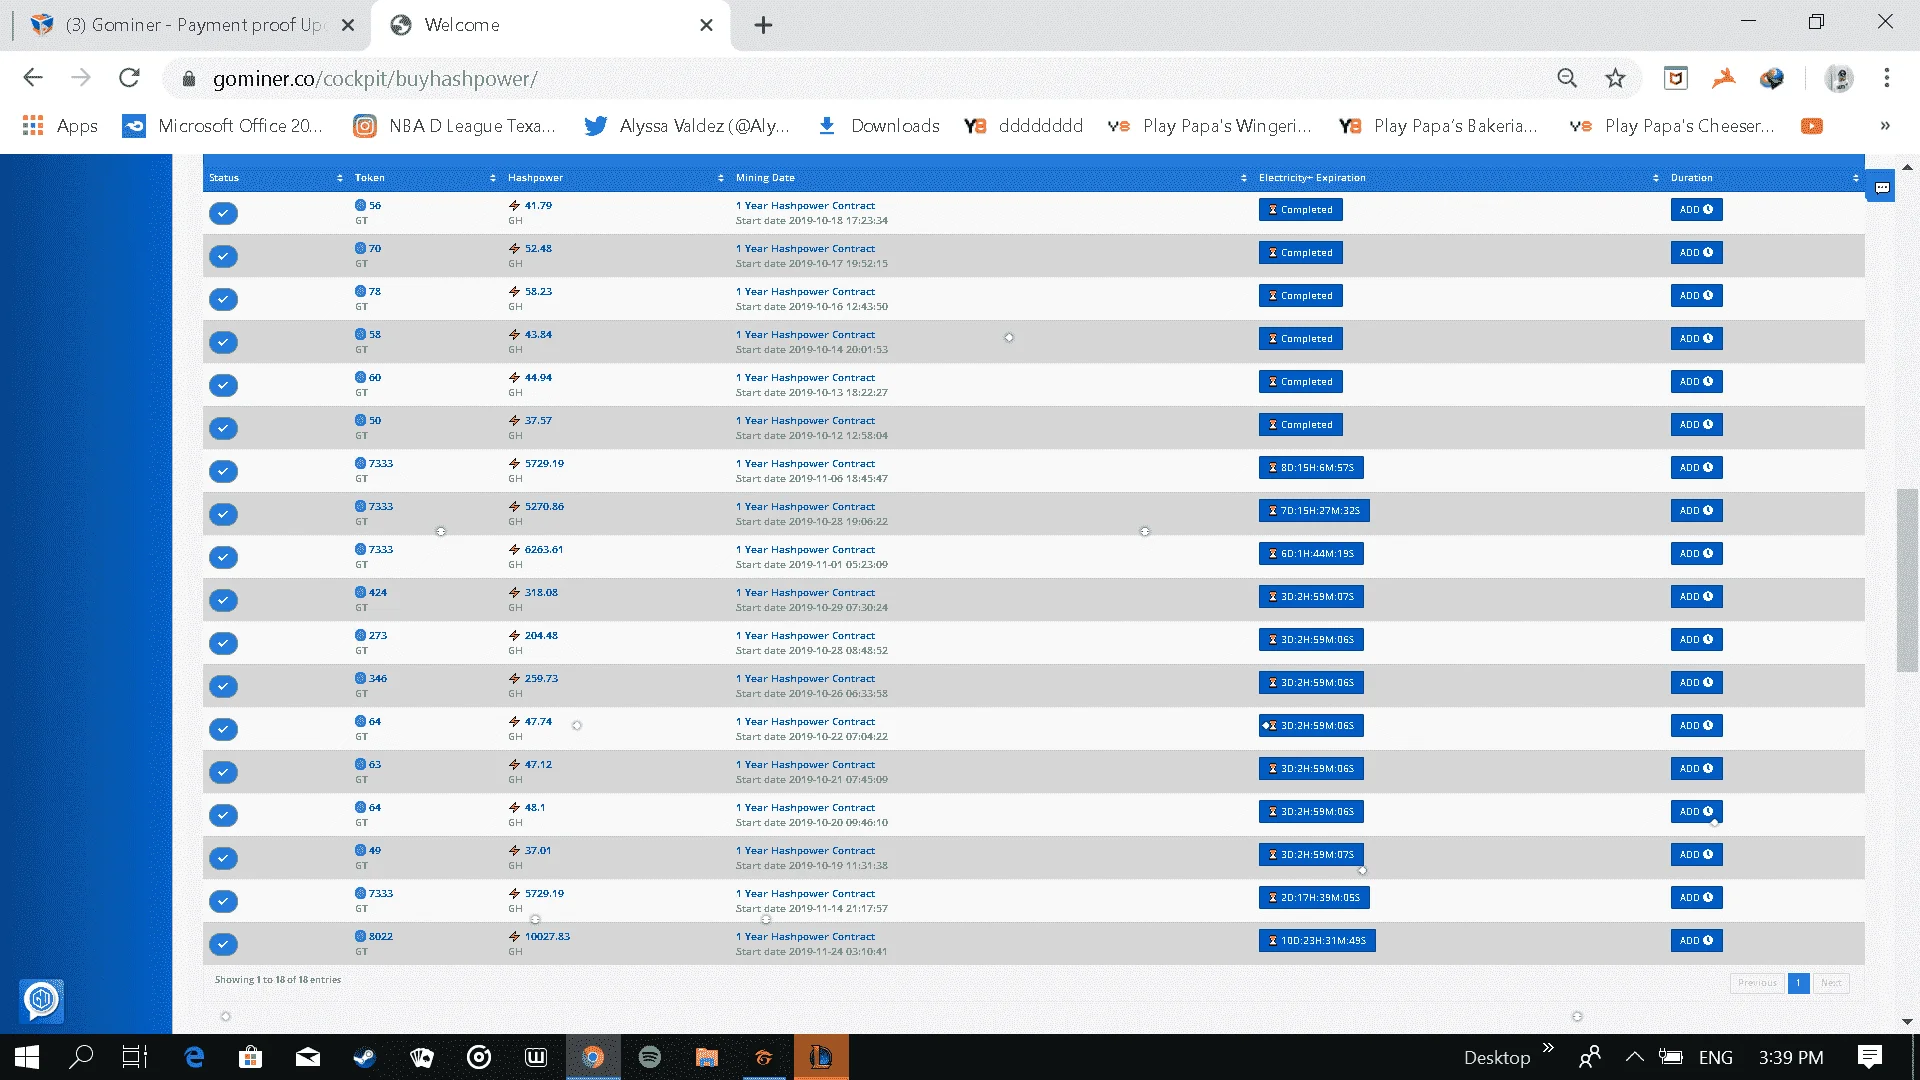This screenshot has width=1920, height=1080.
Task: Open Play Papa's Bakeria bookmark
Action: coord(1439,126)
